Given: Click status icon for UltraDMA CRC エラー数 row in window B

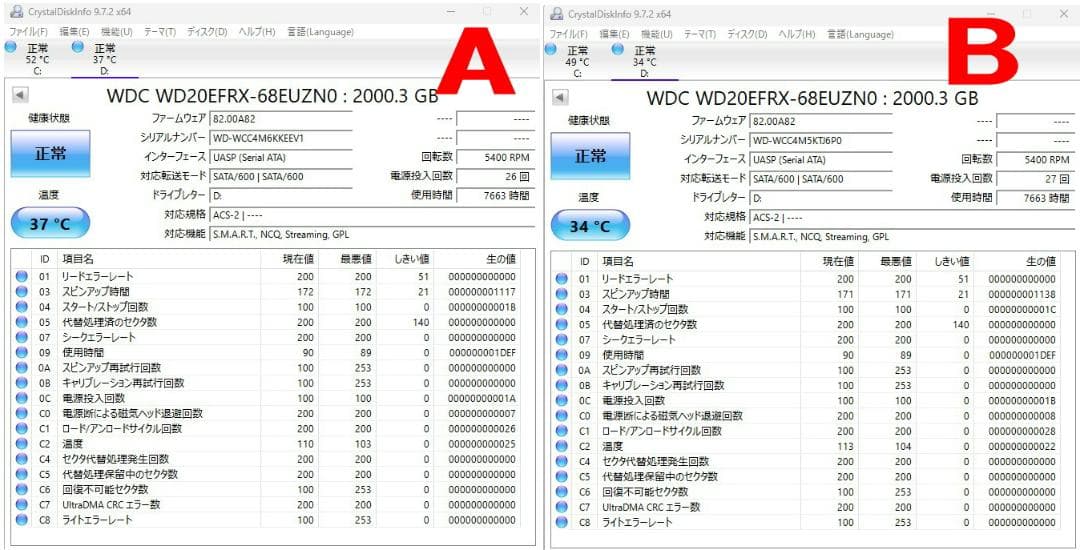Looking at the screenshot, I should pos(561,507).
